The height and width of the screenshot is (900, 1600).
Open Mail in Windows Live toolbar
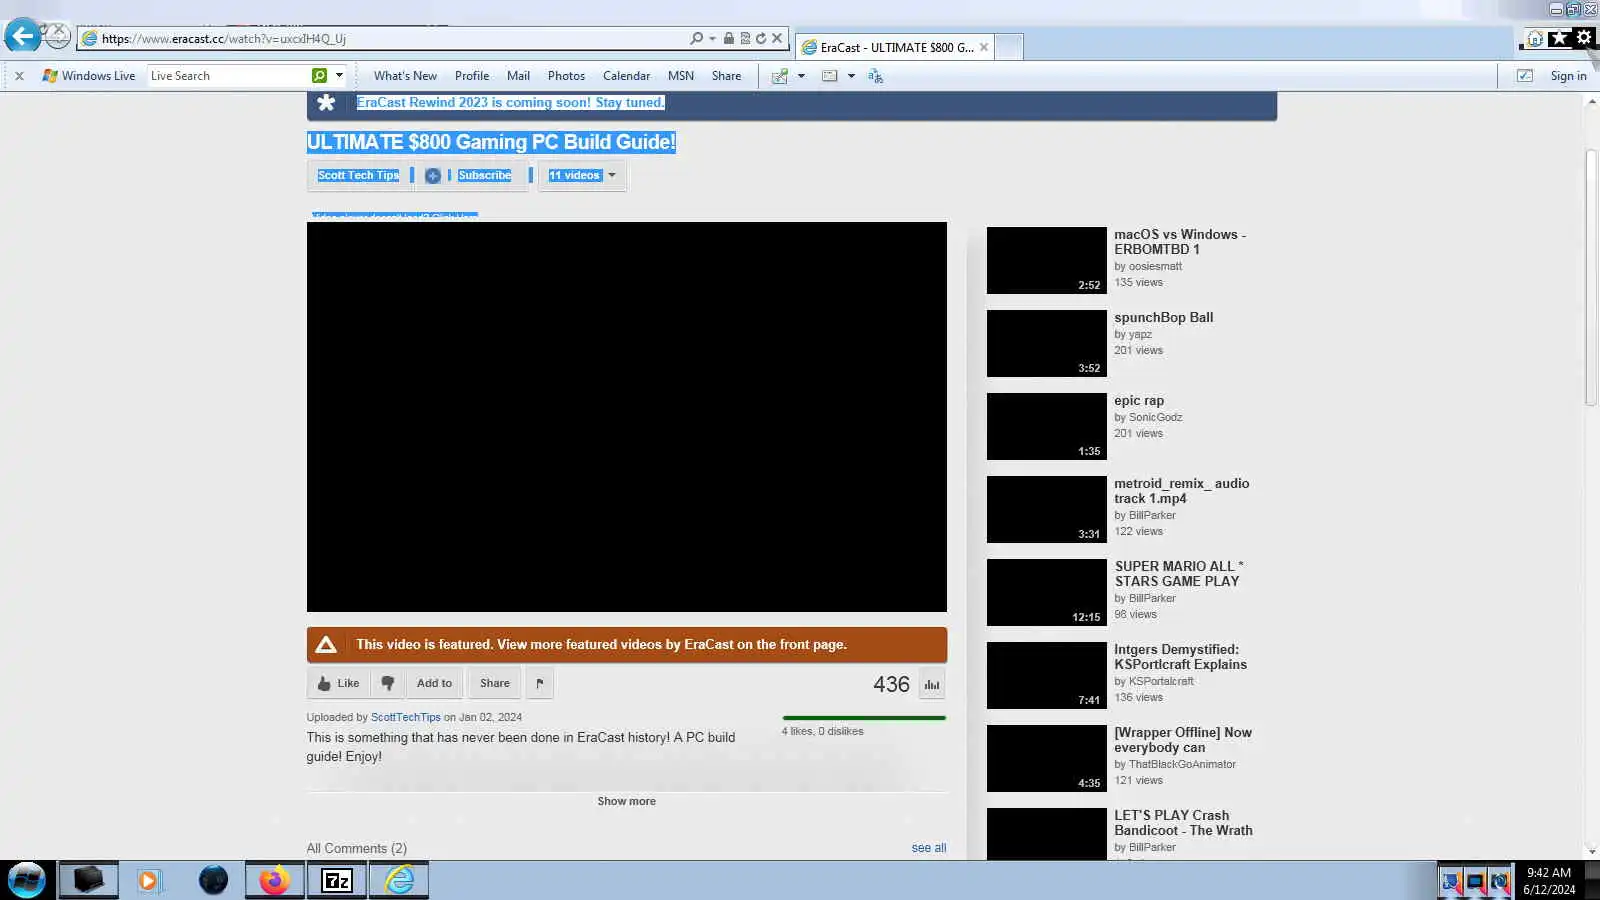click(x=518, y=76)
